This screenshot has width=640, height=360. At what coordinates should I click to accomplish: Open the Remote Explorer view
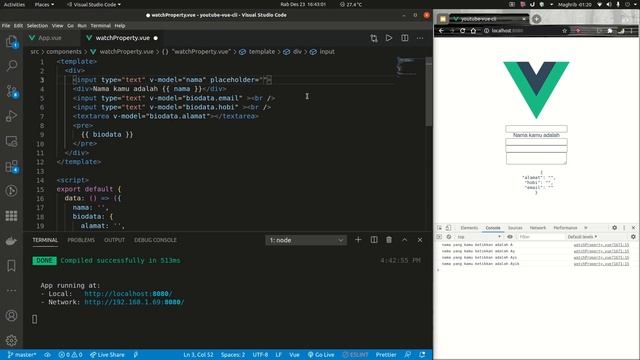pos(11,141)
